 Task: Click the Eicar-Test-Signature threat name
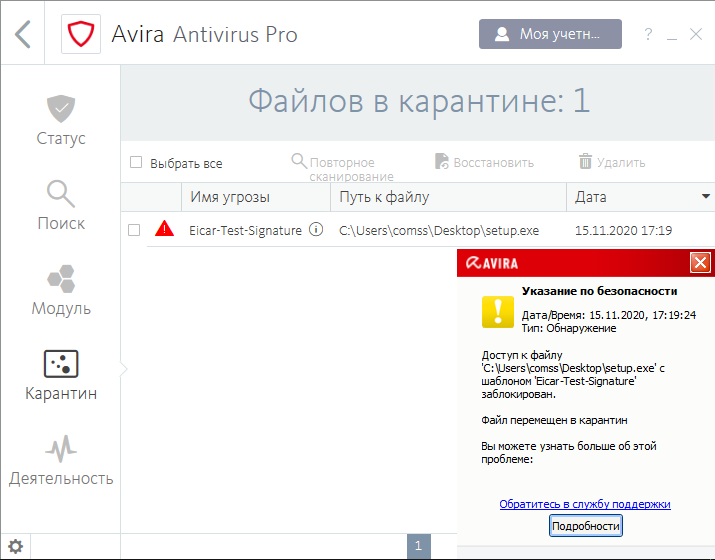(x=245, y=230)
